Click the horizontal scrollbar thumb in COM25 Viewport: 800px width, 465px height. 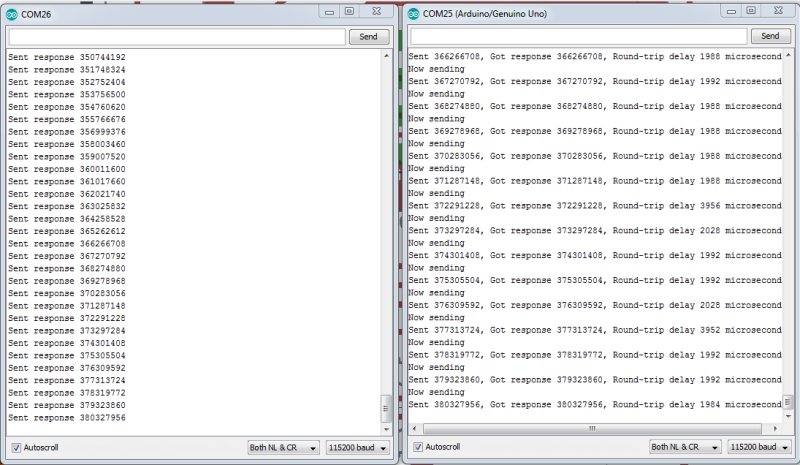coord(592,429)
